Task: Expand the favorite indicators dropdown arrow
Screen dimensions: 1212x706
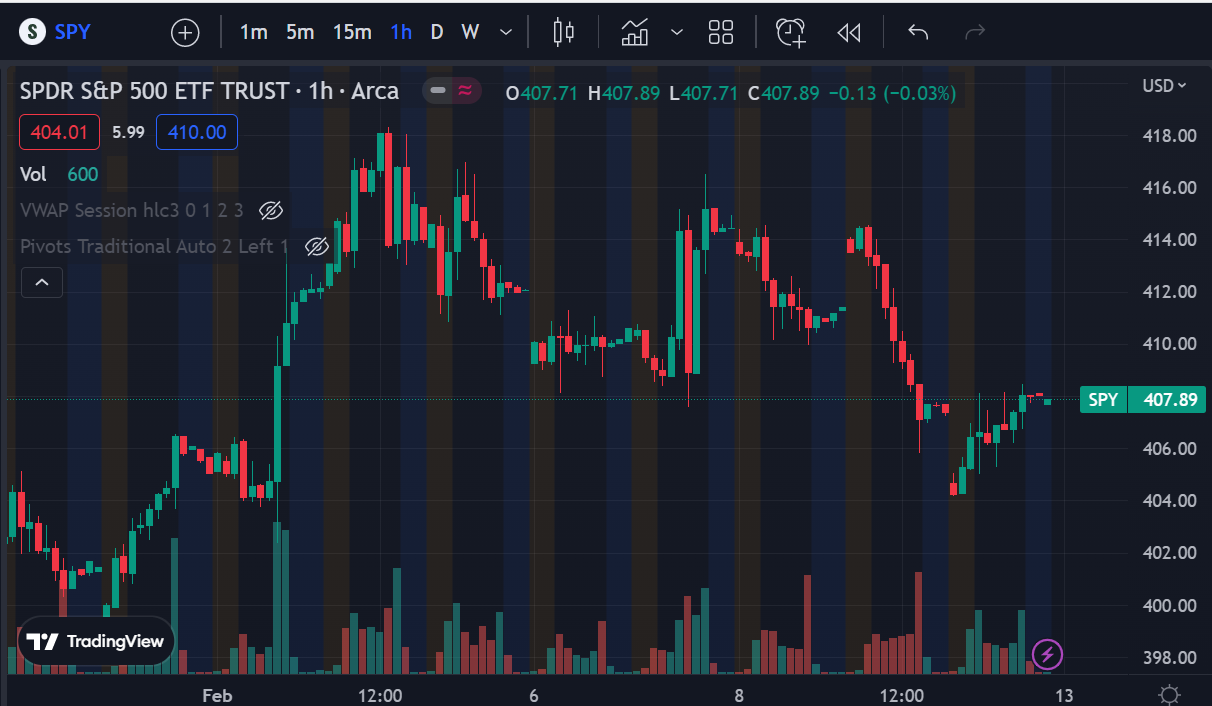Action: tap(677, 32)
